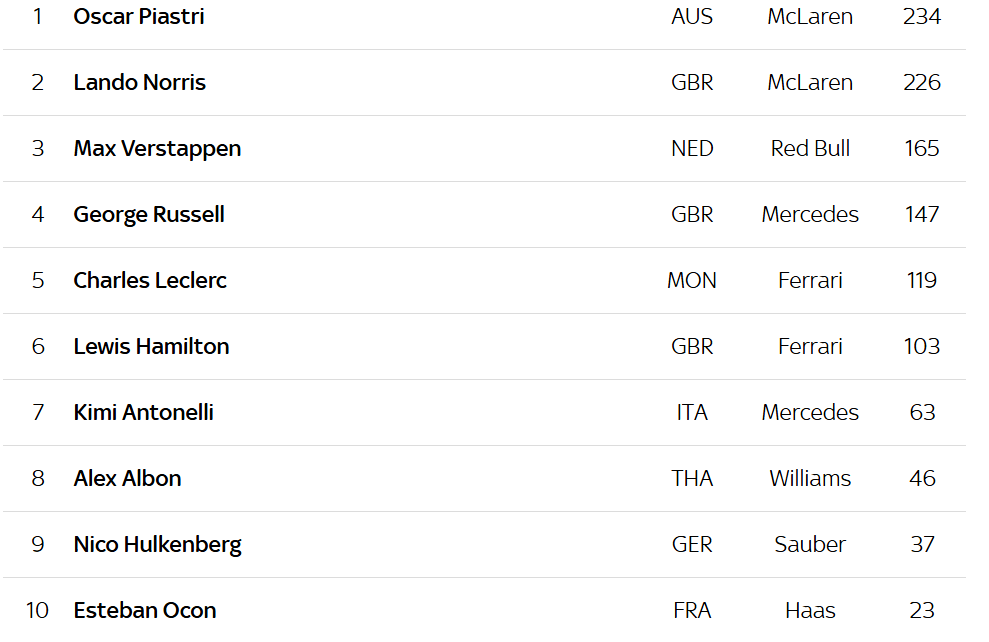Viewport: 989px width, 642px height.
Task: Open Kimi Antonelli's driver link
Action: (x=143, y=413)
